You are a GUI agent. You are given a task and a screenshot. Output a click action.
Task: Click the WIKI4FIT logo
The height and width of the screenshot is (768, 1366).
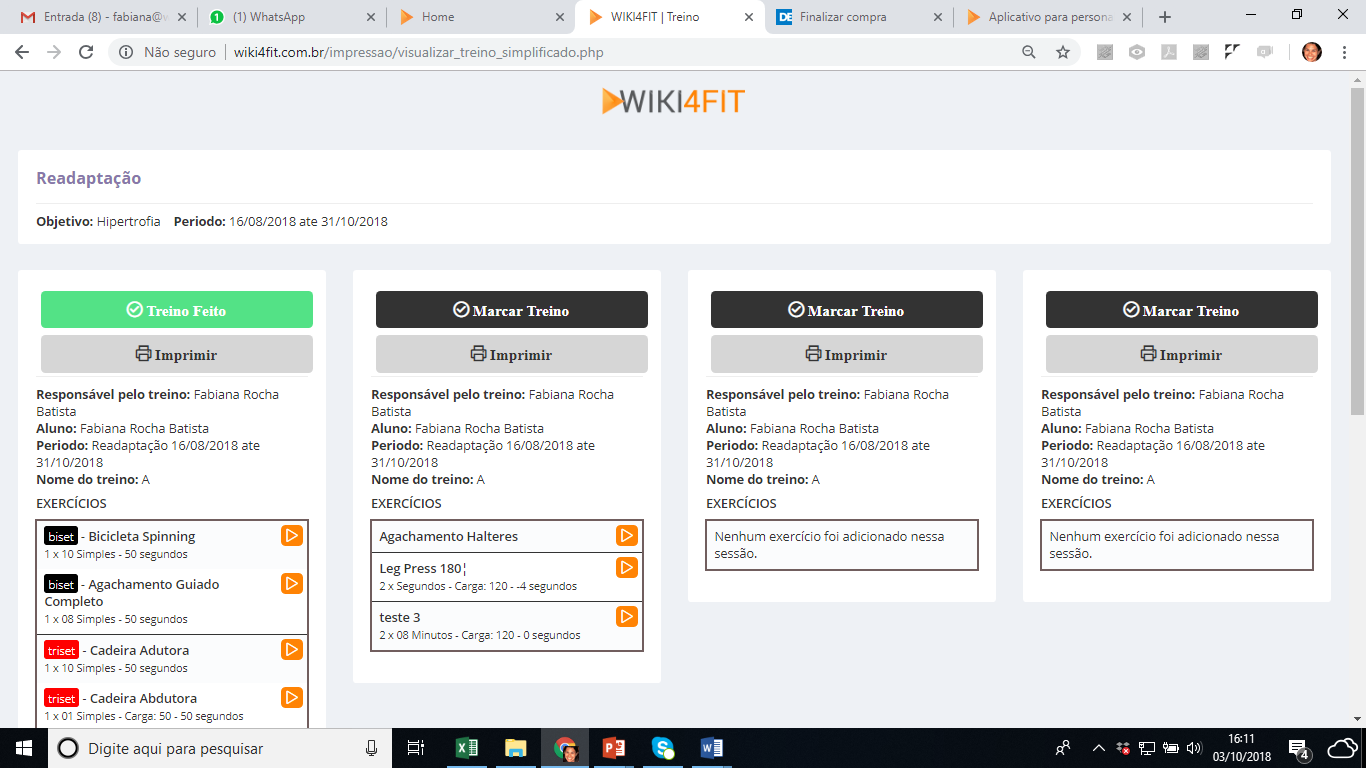673,101
